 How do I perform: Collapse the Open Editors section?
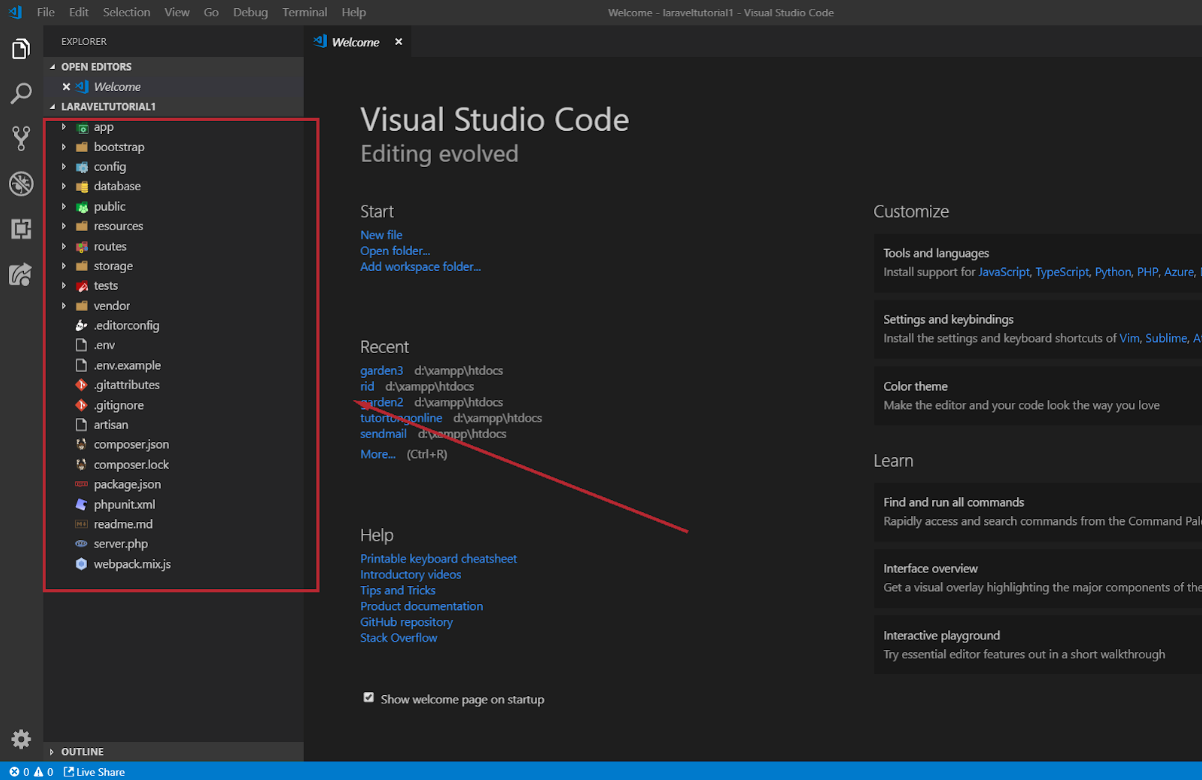[x=53, y=67]
